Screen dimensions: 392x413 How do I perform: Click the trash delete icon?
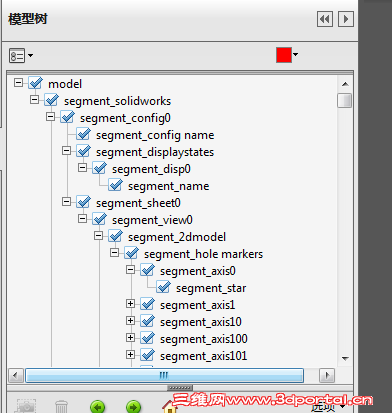coord(61,407)
